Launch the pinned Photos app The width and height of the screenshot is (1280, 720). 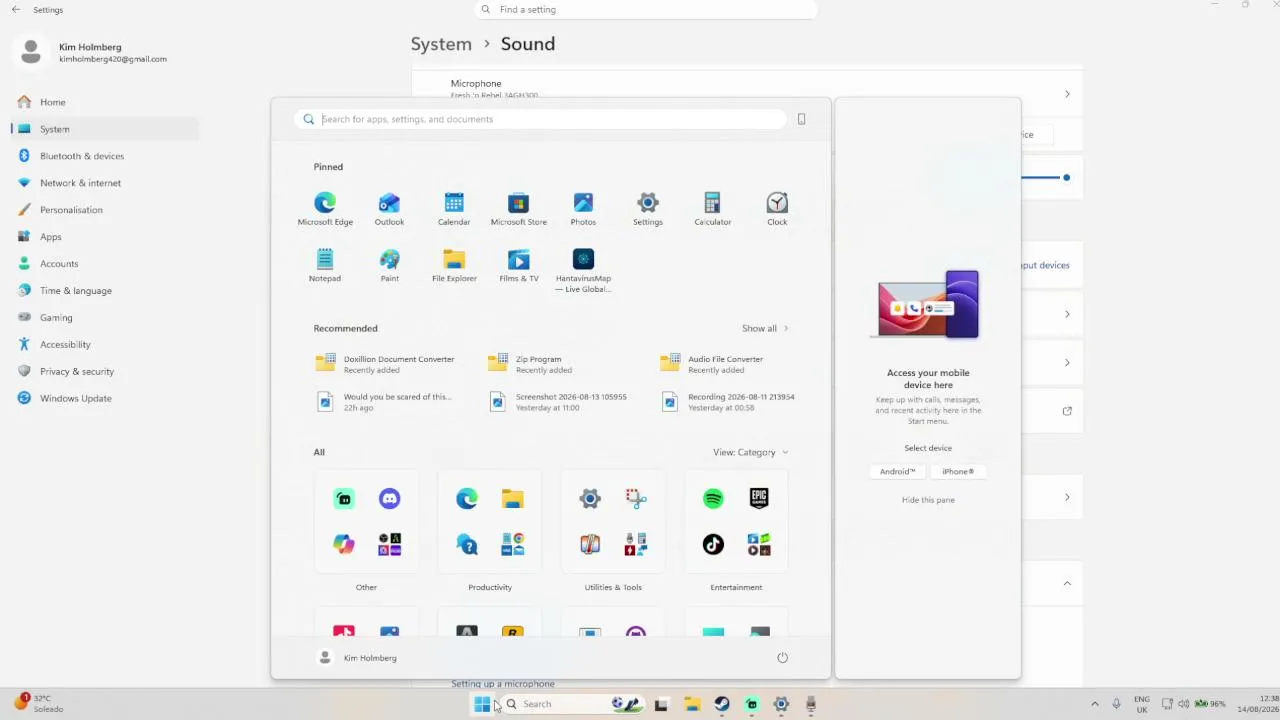click(x=583, y=209)
